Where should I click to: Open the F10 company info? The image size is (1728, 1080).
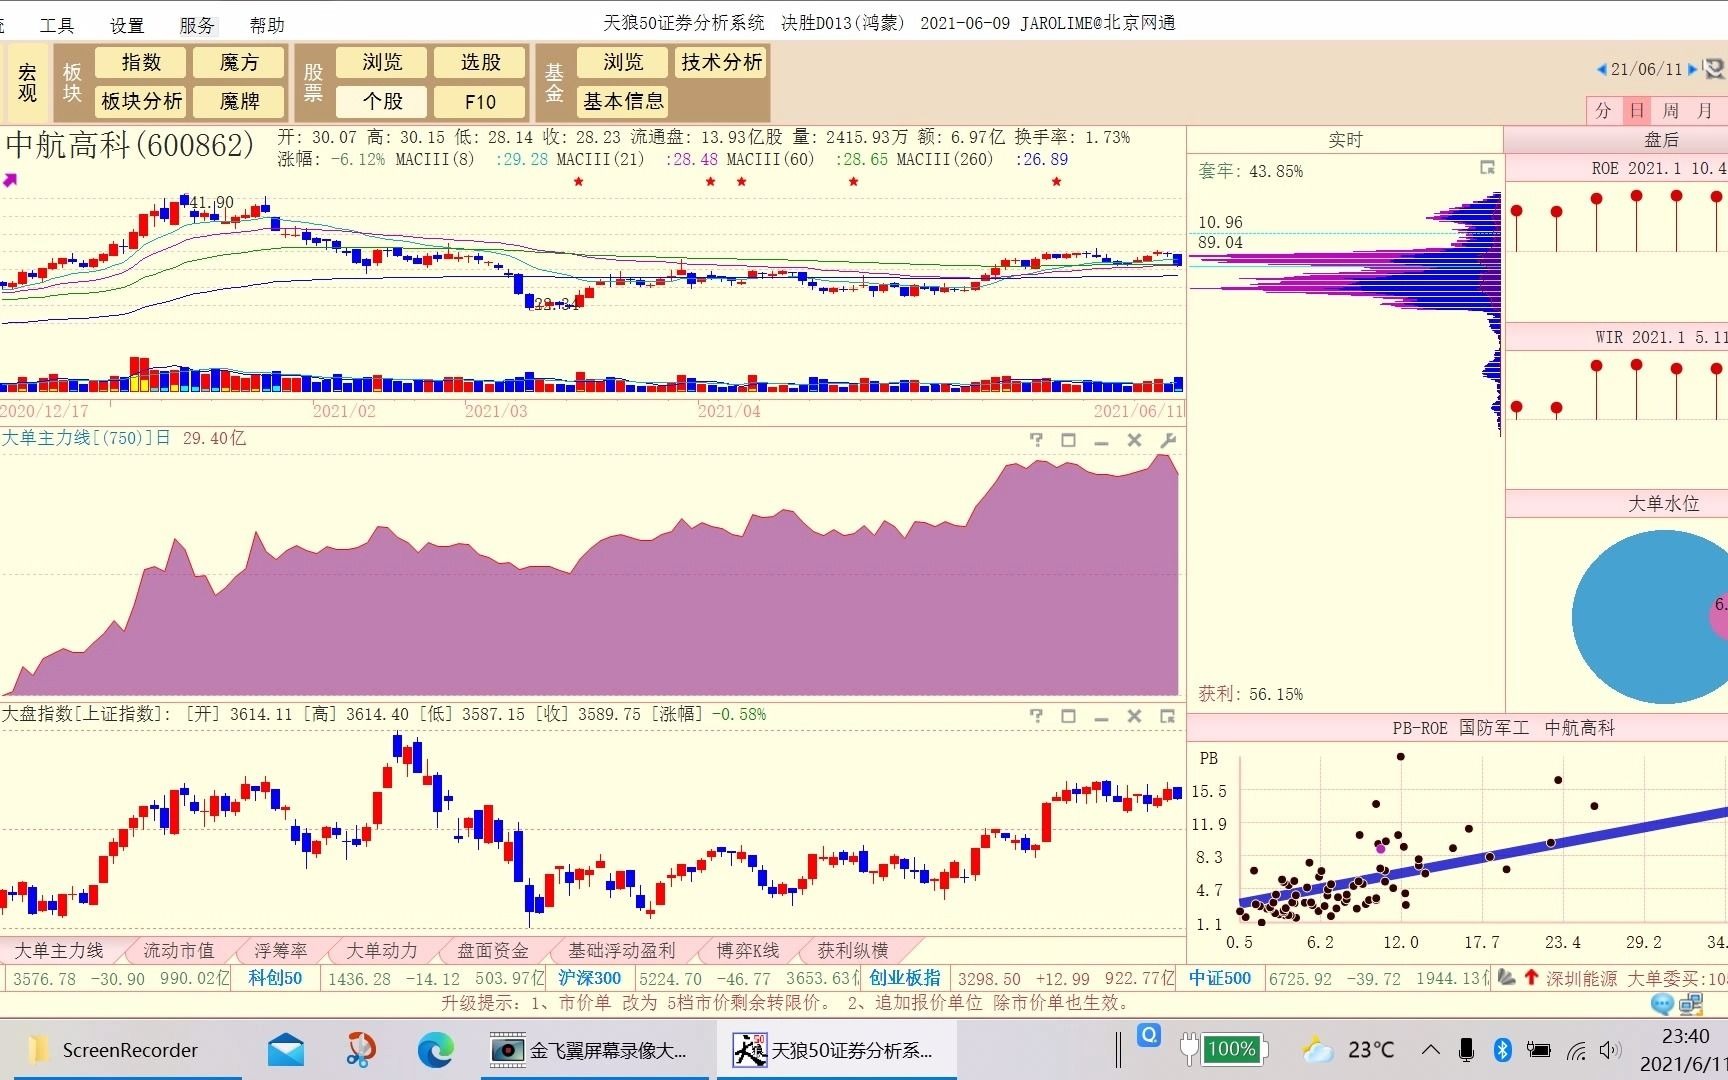[480, 101]
